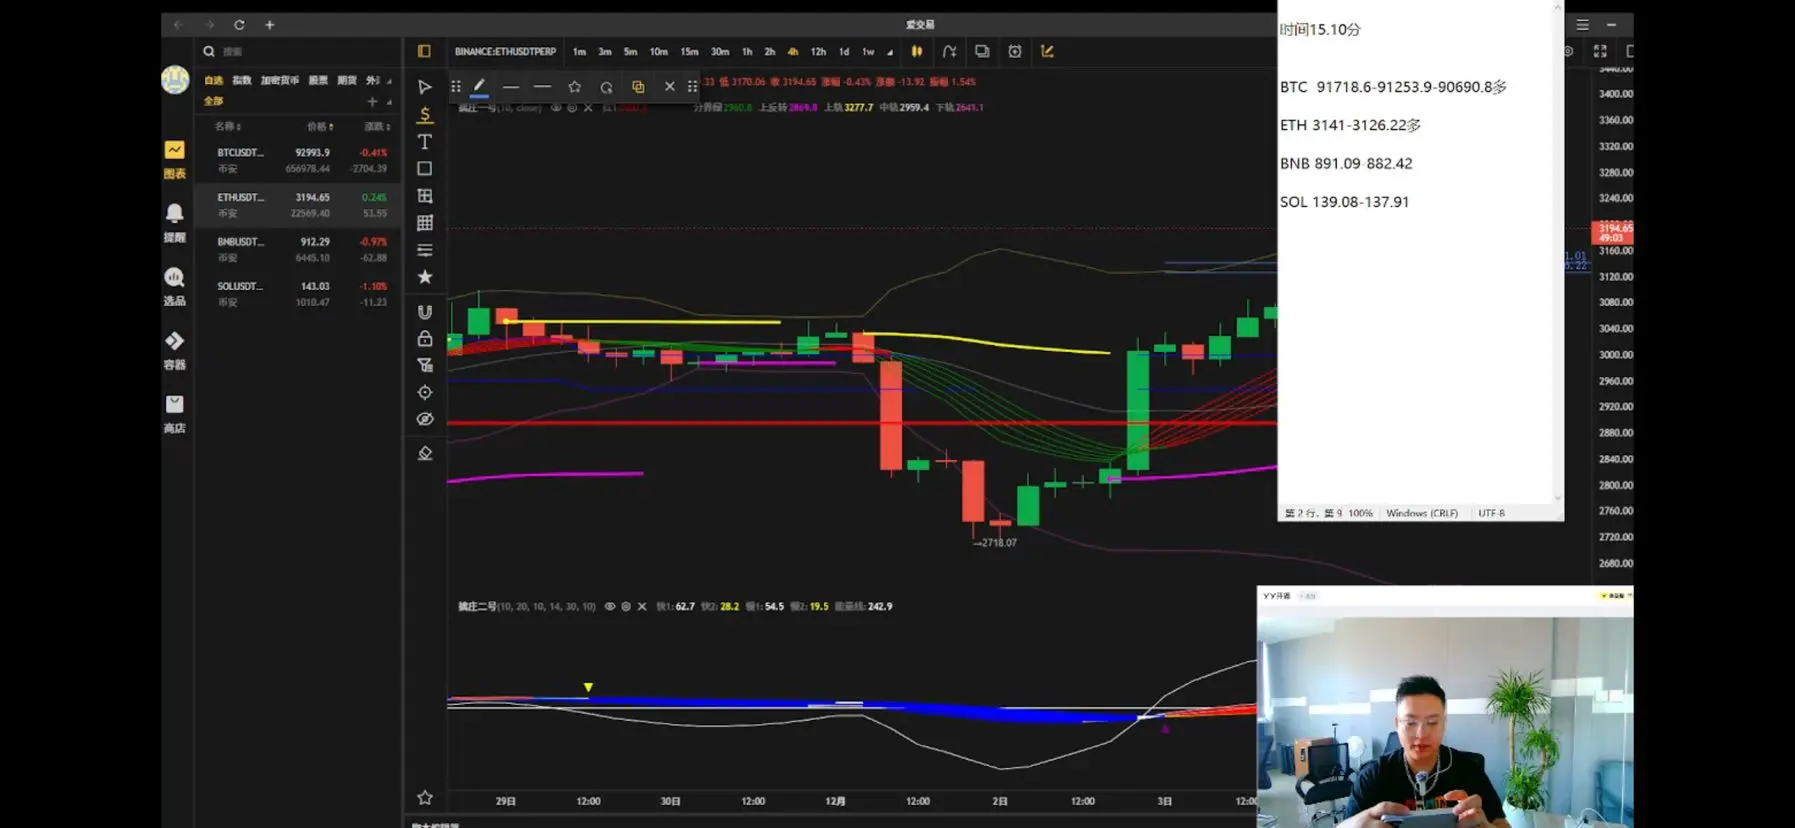Click the yellow copy icon in floating toolbar
The width and height of the screenshot is (1795, 828).
coord(637,87)
